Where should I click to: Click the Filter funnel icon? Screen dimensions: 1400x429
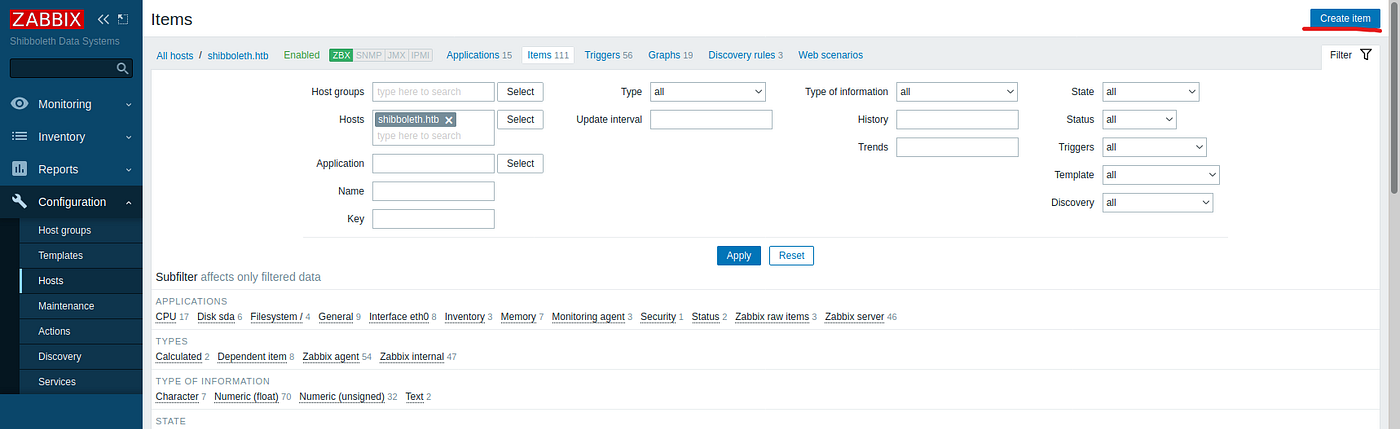[1366, 55]
